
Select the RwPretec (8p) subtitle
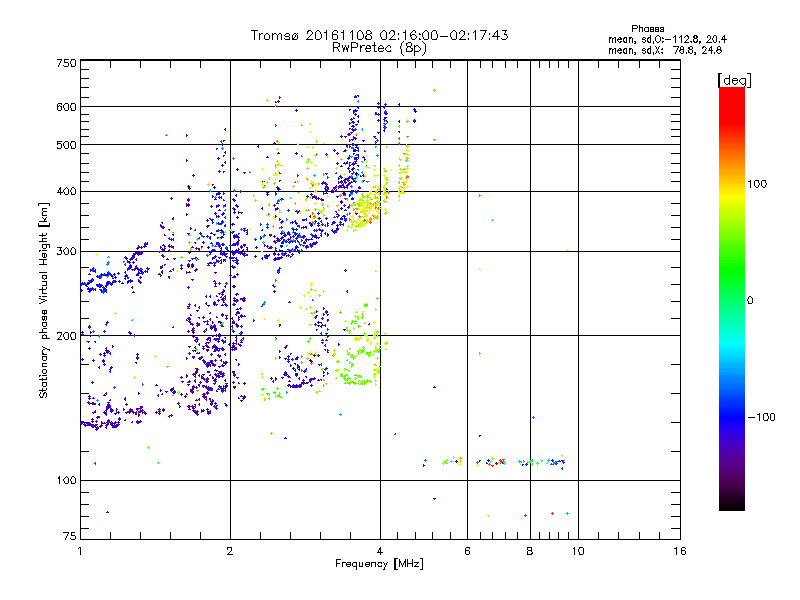pos(379,47)
